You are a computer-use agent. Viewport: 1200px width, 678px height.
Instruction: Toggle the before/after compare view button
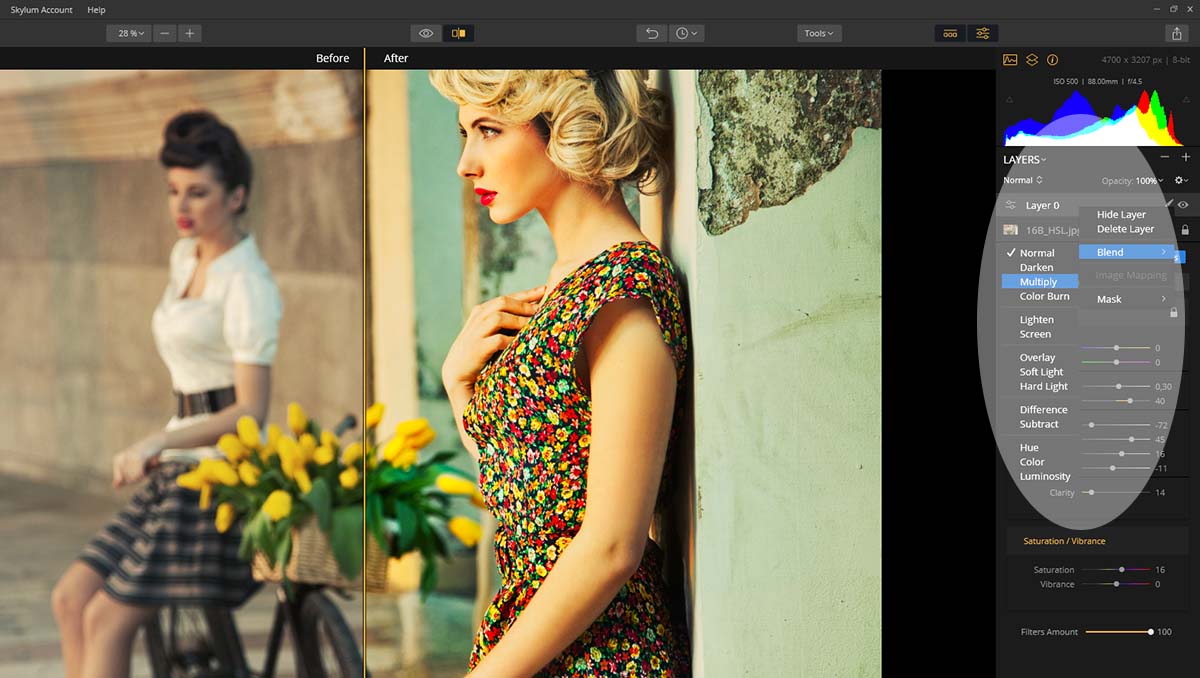458,33
